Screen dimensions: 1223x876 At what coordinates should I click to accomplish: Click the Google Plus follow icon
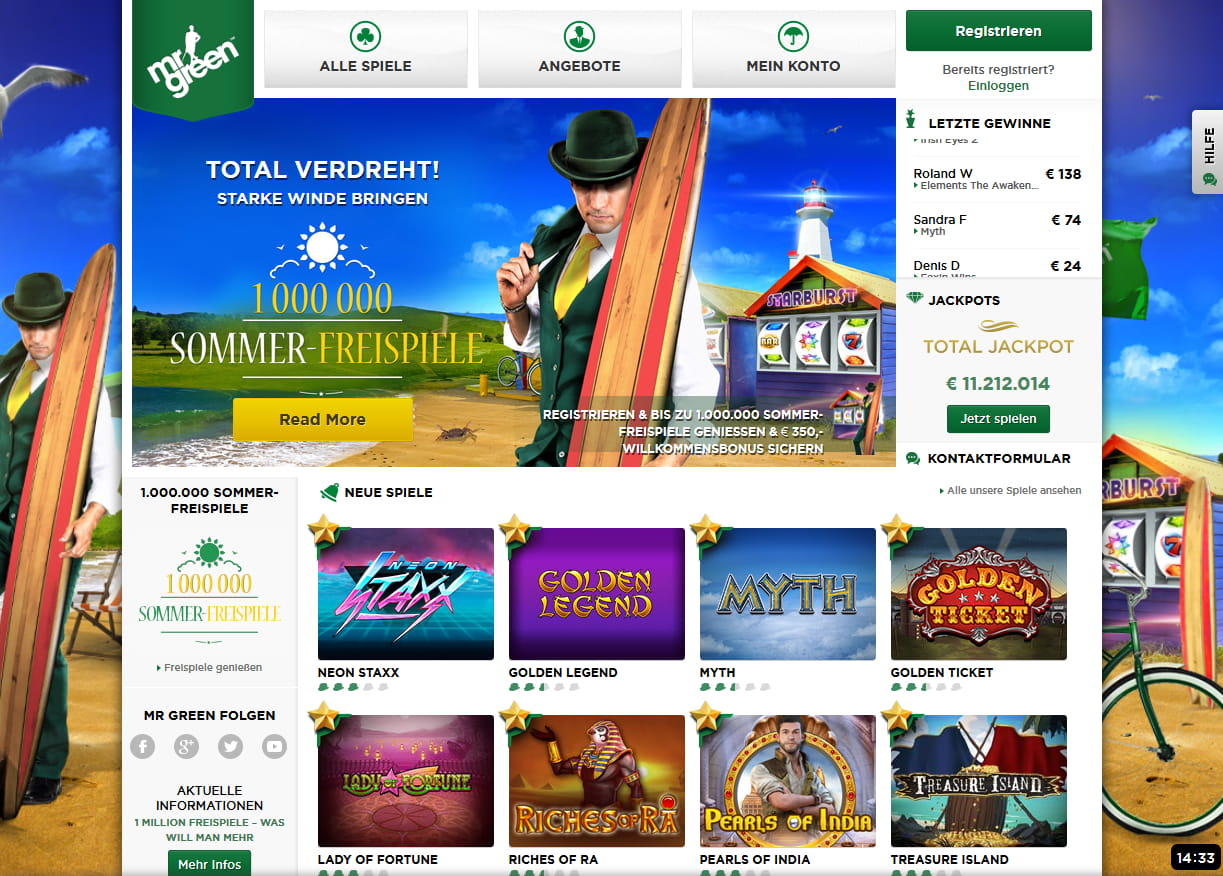186,746
